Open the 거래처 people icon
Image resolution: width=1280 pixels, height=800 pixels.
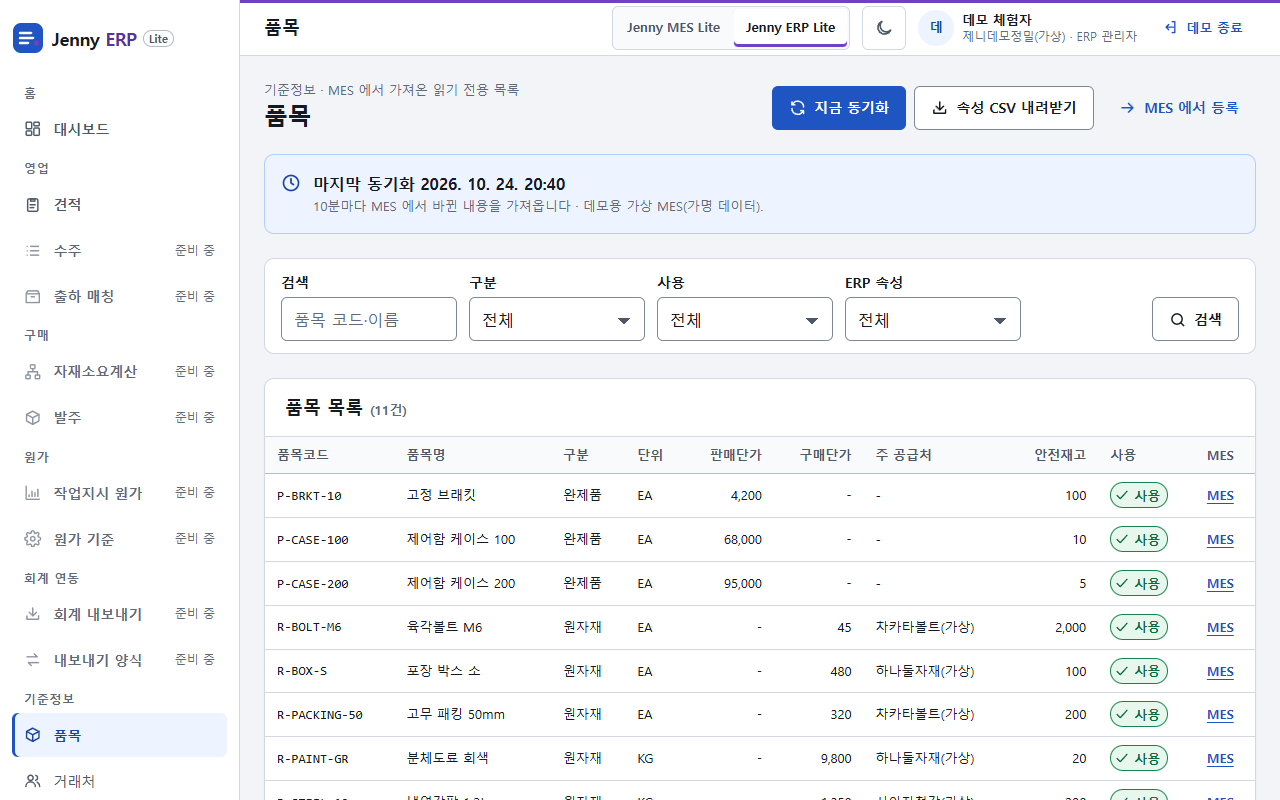coord(33,781)
